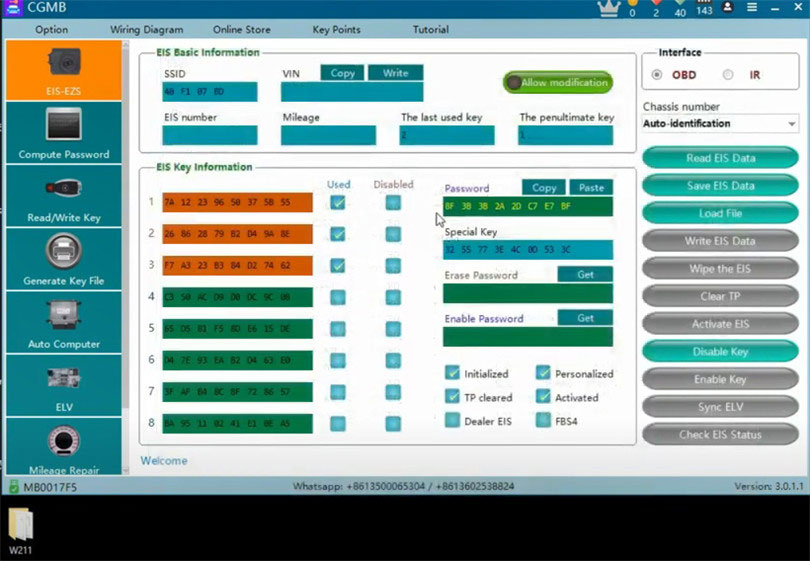
Task: Open the Wiring Diagram menu
Action: tap(147, 29)
